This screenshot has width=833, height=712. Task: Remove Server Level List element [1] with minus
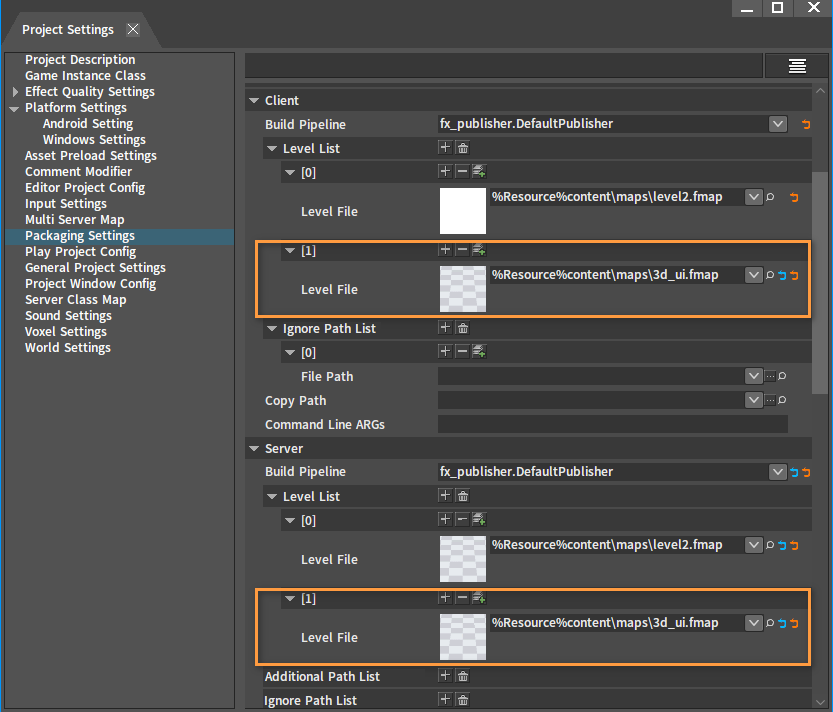pos(462,598)
